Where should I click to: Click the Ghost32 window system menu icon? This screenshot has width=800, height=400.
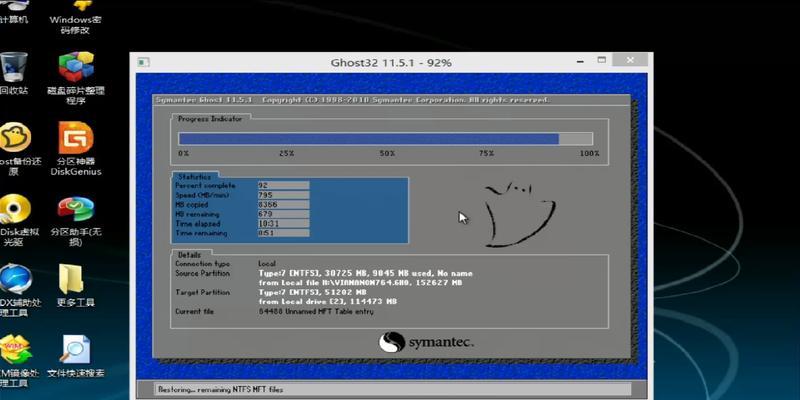(x=143, y=62)
